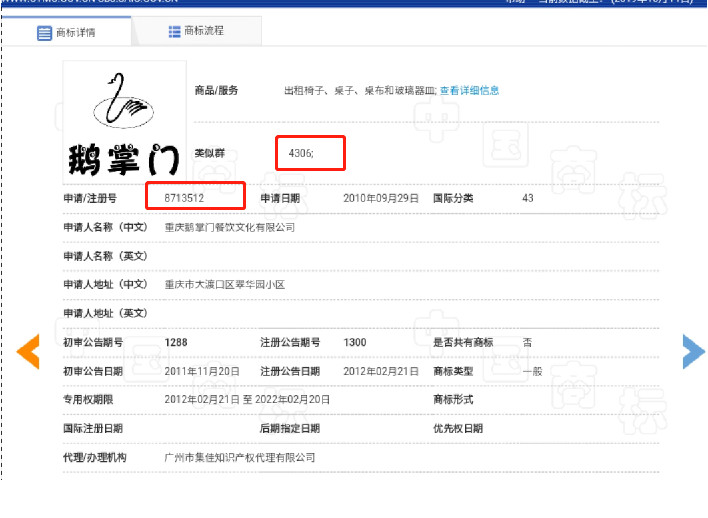
Task: Click the 国际注册日期 label
Action: [x=93, y=429]
